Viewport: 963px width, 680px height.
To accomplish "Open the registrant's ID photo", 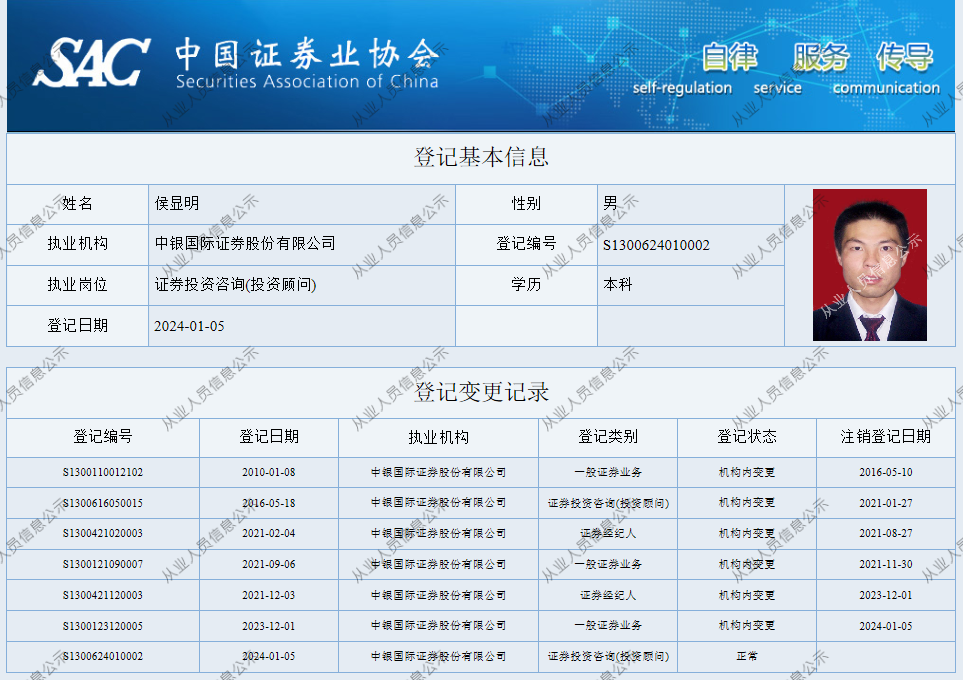I will 869,265.
